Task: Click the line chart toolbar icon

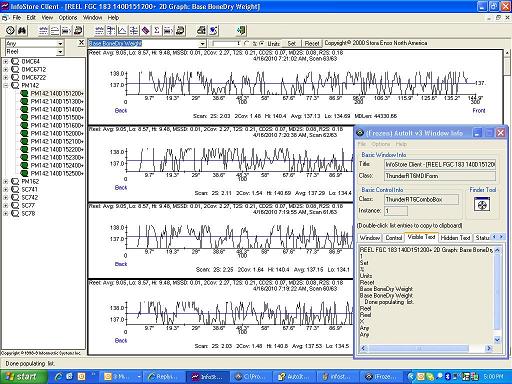Action: tap(122, 31)
